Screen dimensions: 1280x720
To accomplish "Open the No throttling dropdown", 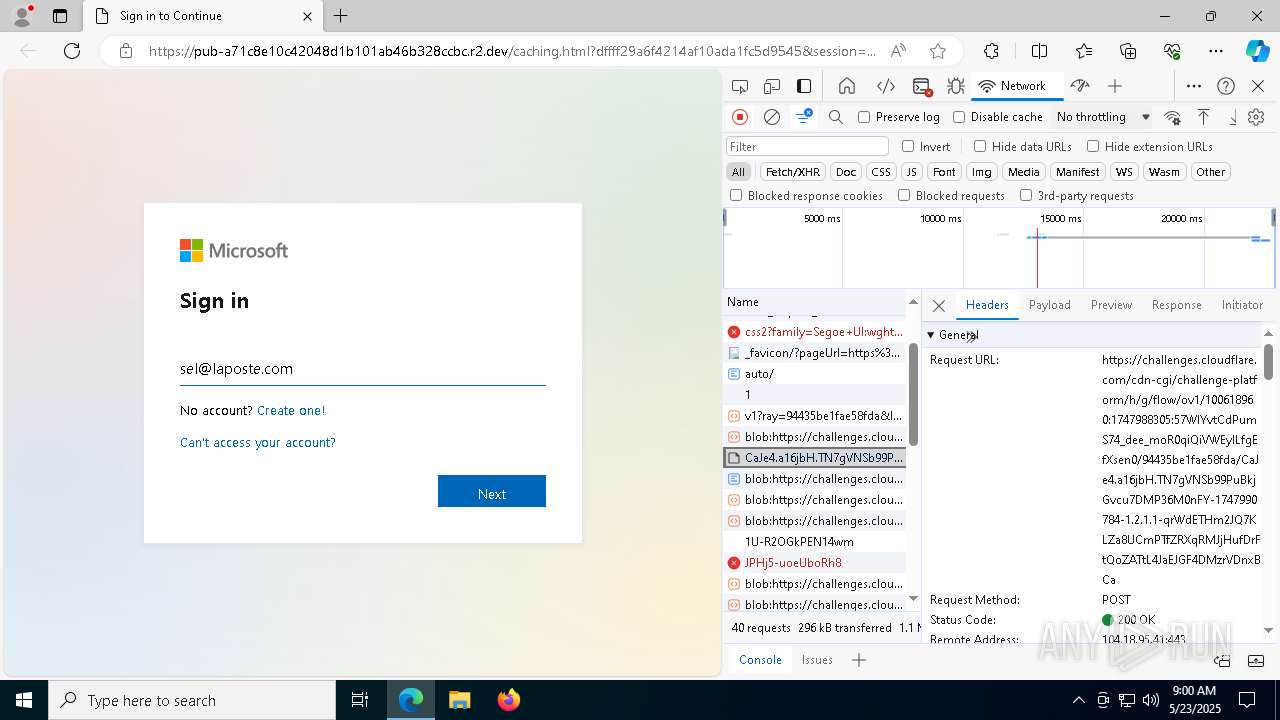I will pos(1103,117).
